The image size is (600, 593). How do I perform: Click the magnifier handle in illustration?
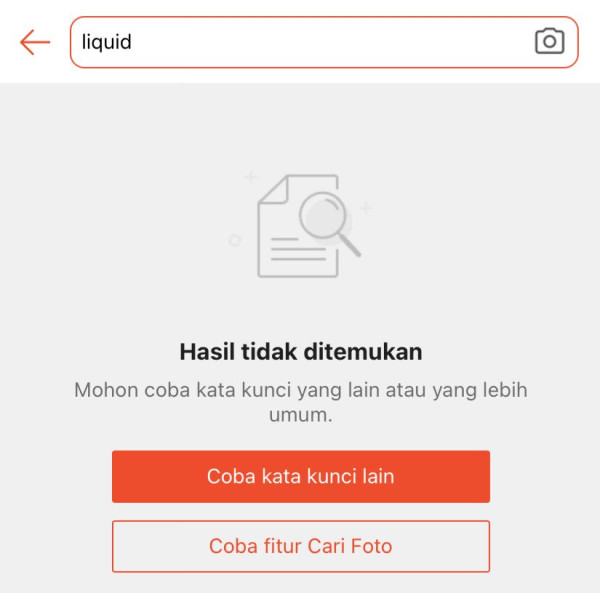(x=350, y=245)
